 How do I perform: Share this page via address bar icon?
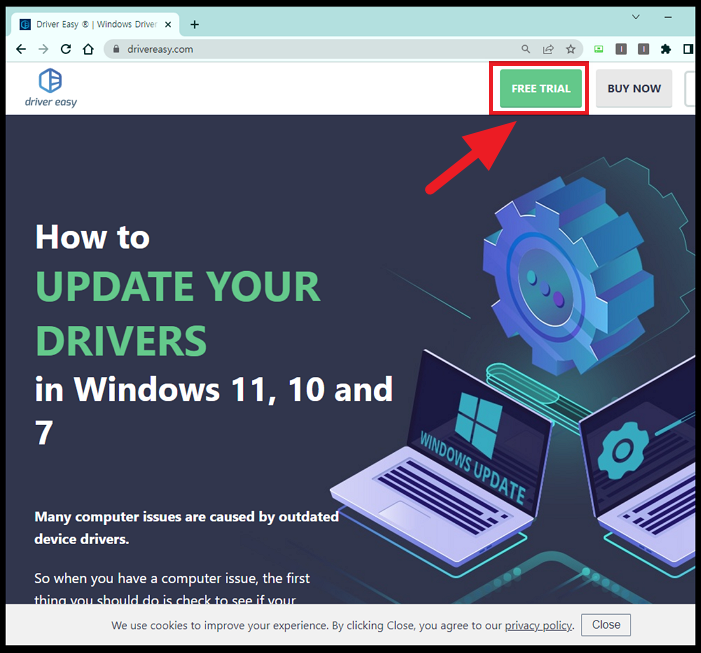tap(548, 49)
